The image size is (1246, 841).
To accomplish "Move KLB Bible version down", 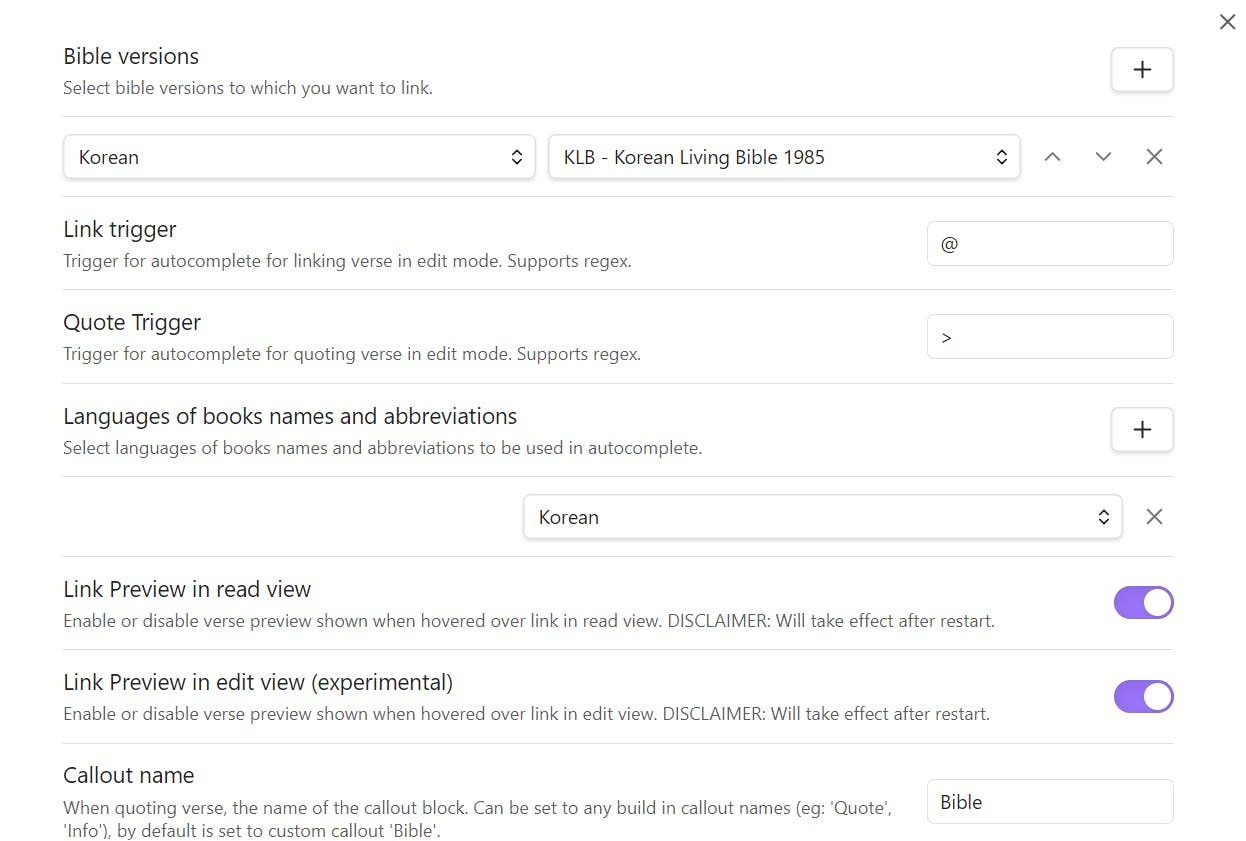I will tap(1103, 157).
